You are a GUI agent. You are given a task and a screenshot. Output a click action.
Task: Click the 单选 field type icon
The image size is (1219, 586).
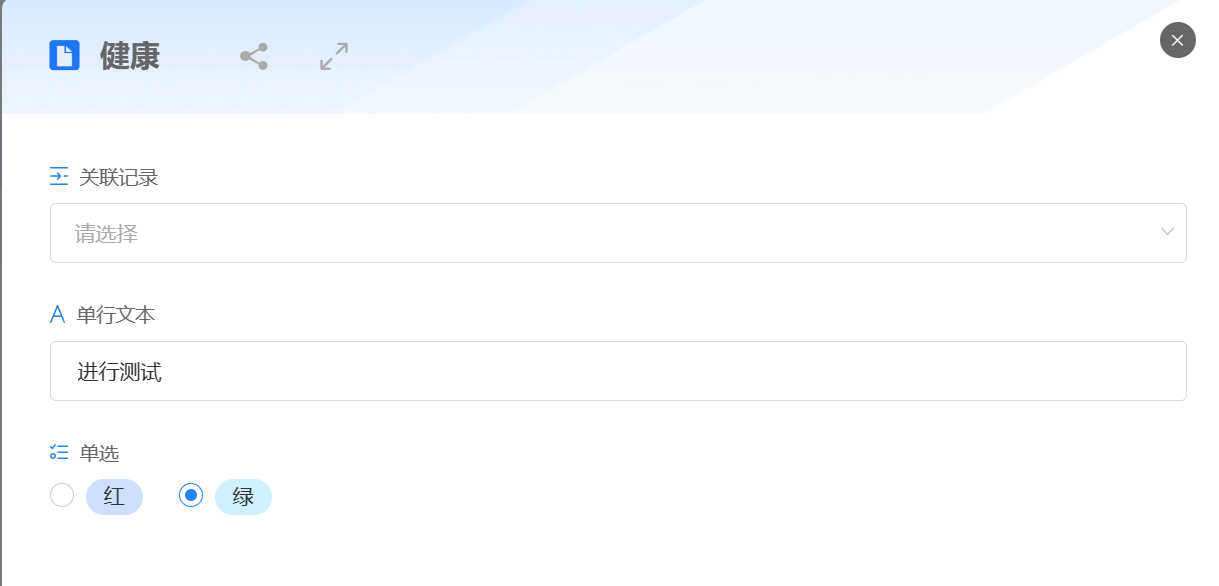tap(59, 453)
